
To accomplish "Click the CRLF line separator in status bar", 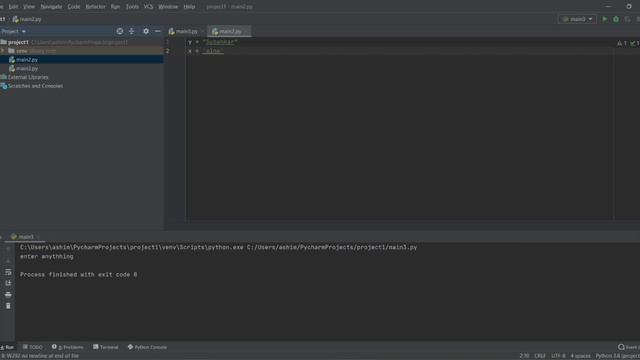I will 540,356.
